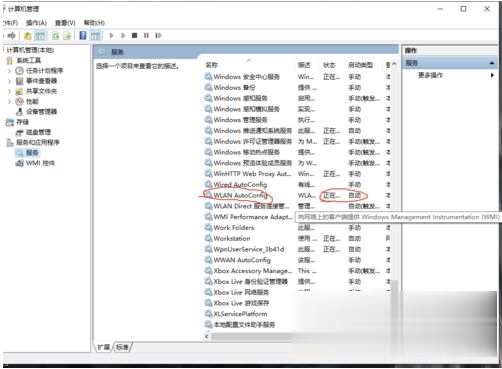The width and height of the screenshot is (502, 369).
Task: Select the WinHTTP Web Proxy Aut... service
Action: coord(297,174)
